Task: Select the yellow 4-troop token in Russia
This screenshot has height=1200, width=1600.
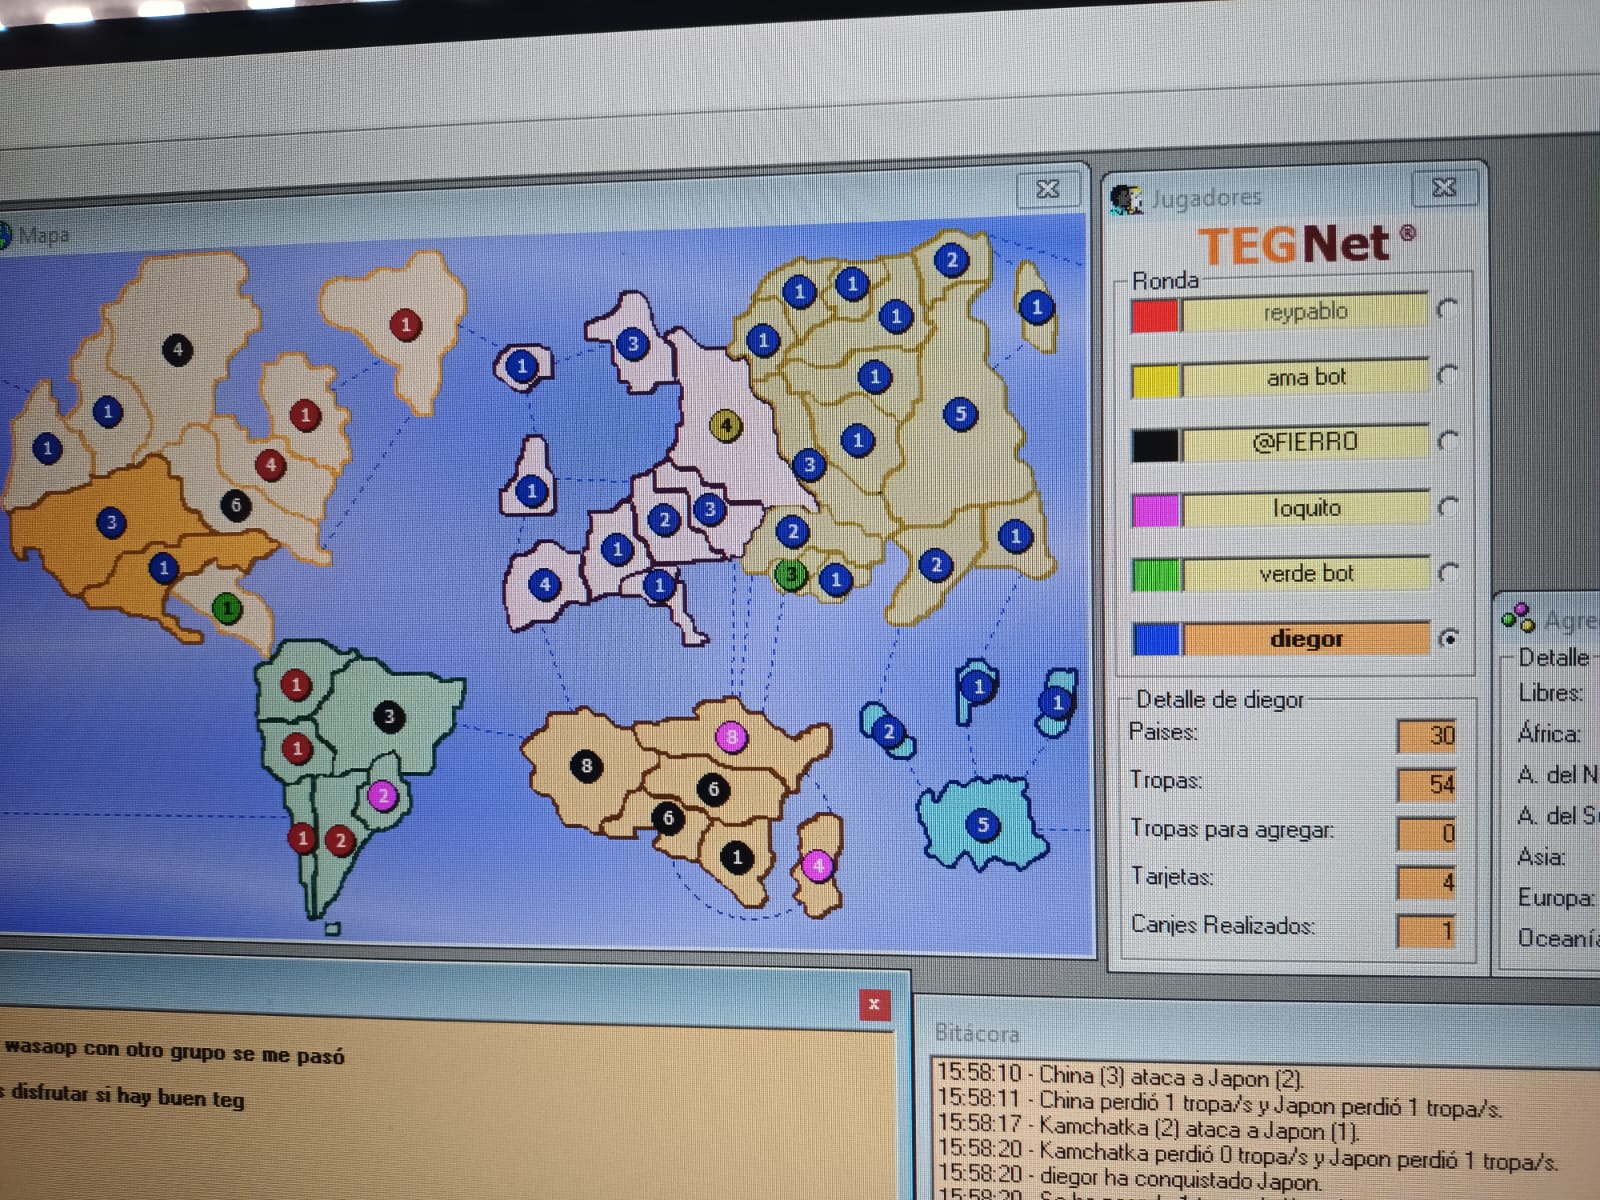Action: coord(726,426)
